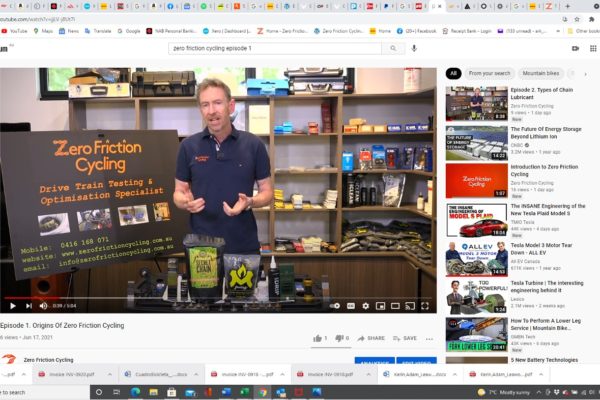600x400 pixels.
Task: Expand hidden bookmarks chevron
Action: coord(558,31)
